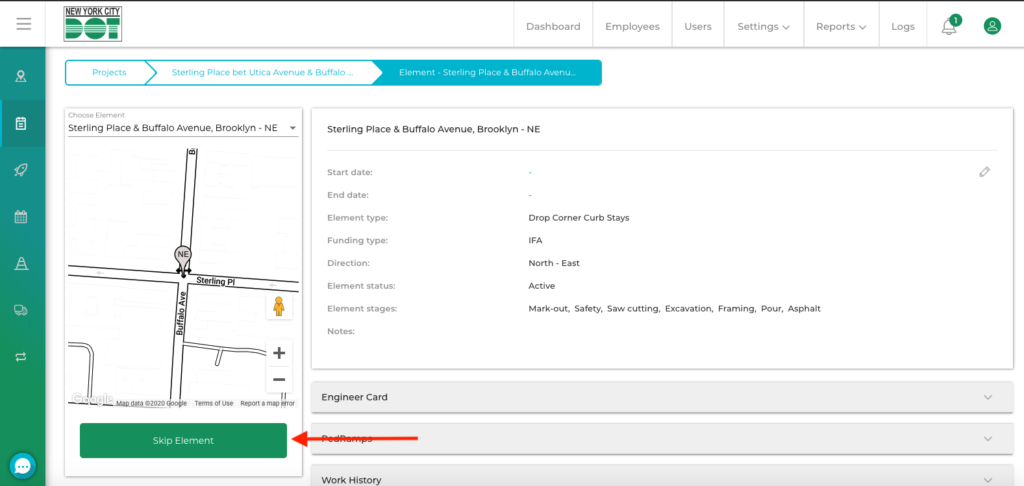The width and height of the screenshot is (1024, 486).
Task: Click the green user profile avatar
Action: click(992, 26)
